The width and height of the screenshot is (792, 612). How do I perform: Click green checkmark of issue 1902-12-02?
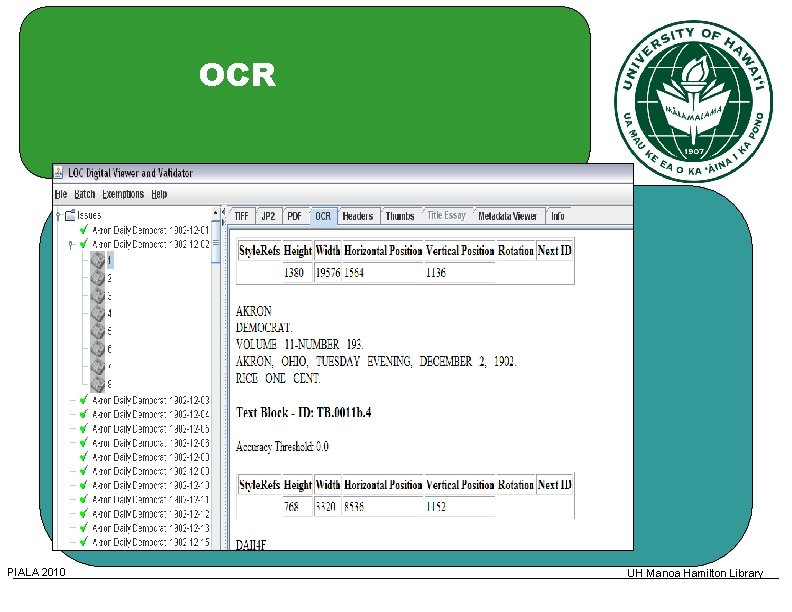pyautogui.click(x=84, y=244)
